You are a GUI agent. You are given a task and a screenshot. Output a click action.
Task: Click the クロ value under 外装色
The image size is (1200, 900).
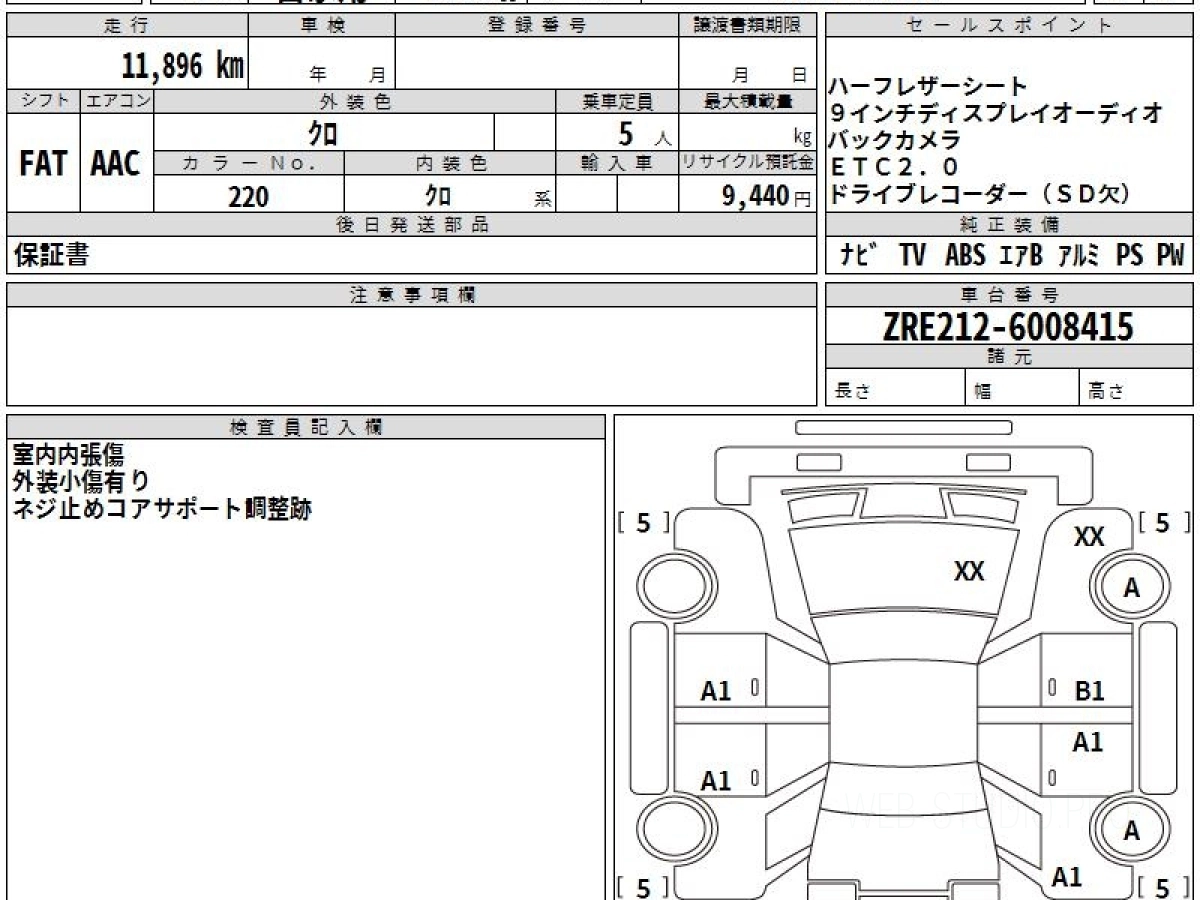click(323, 132)
